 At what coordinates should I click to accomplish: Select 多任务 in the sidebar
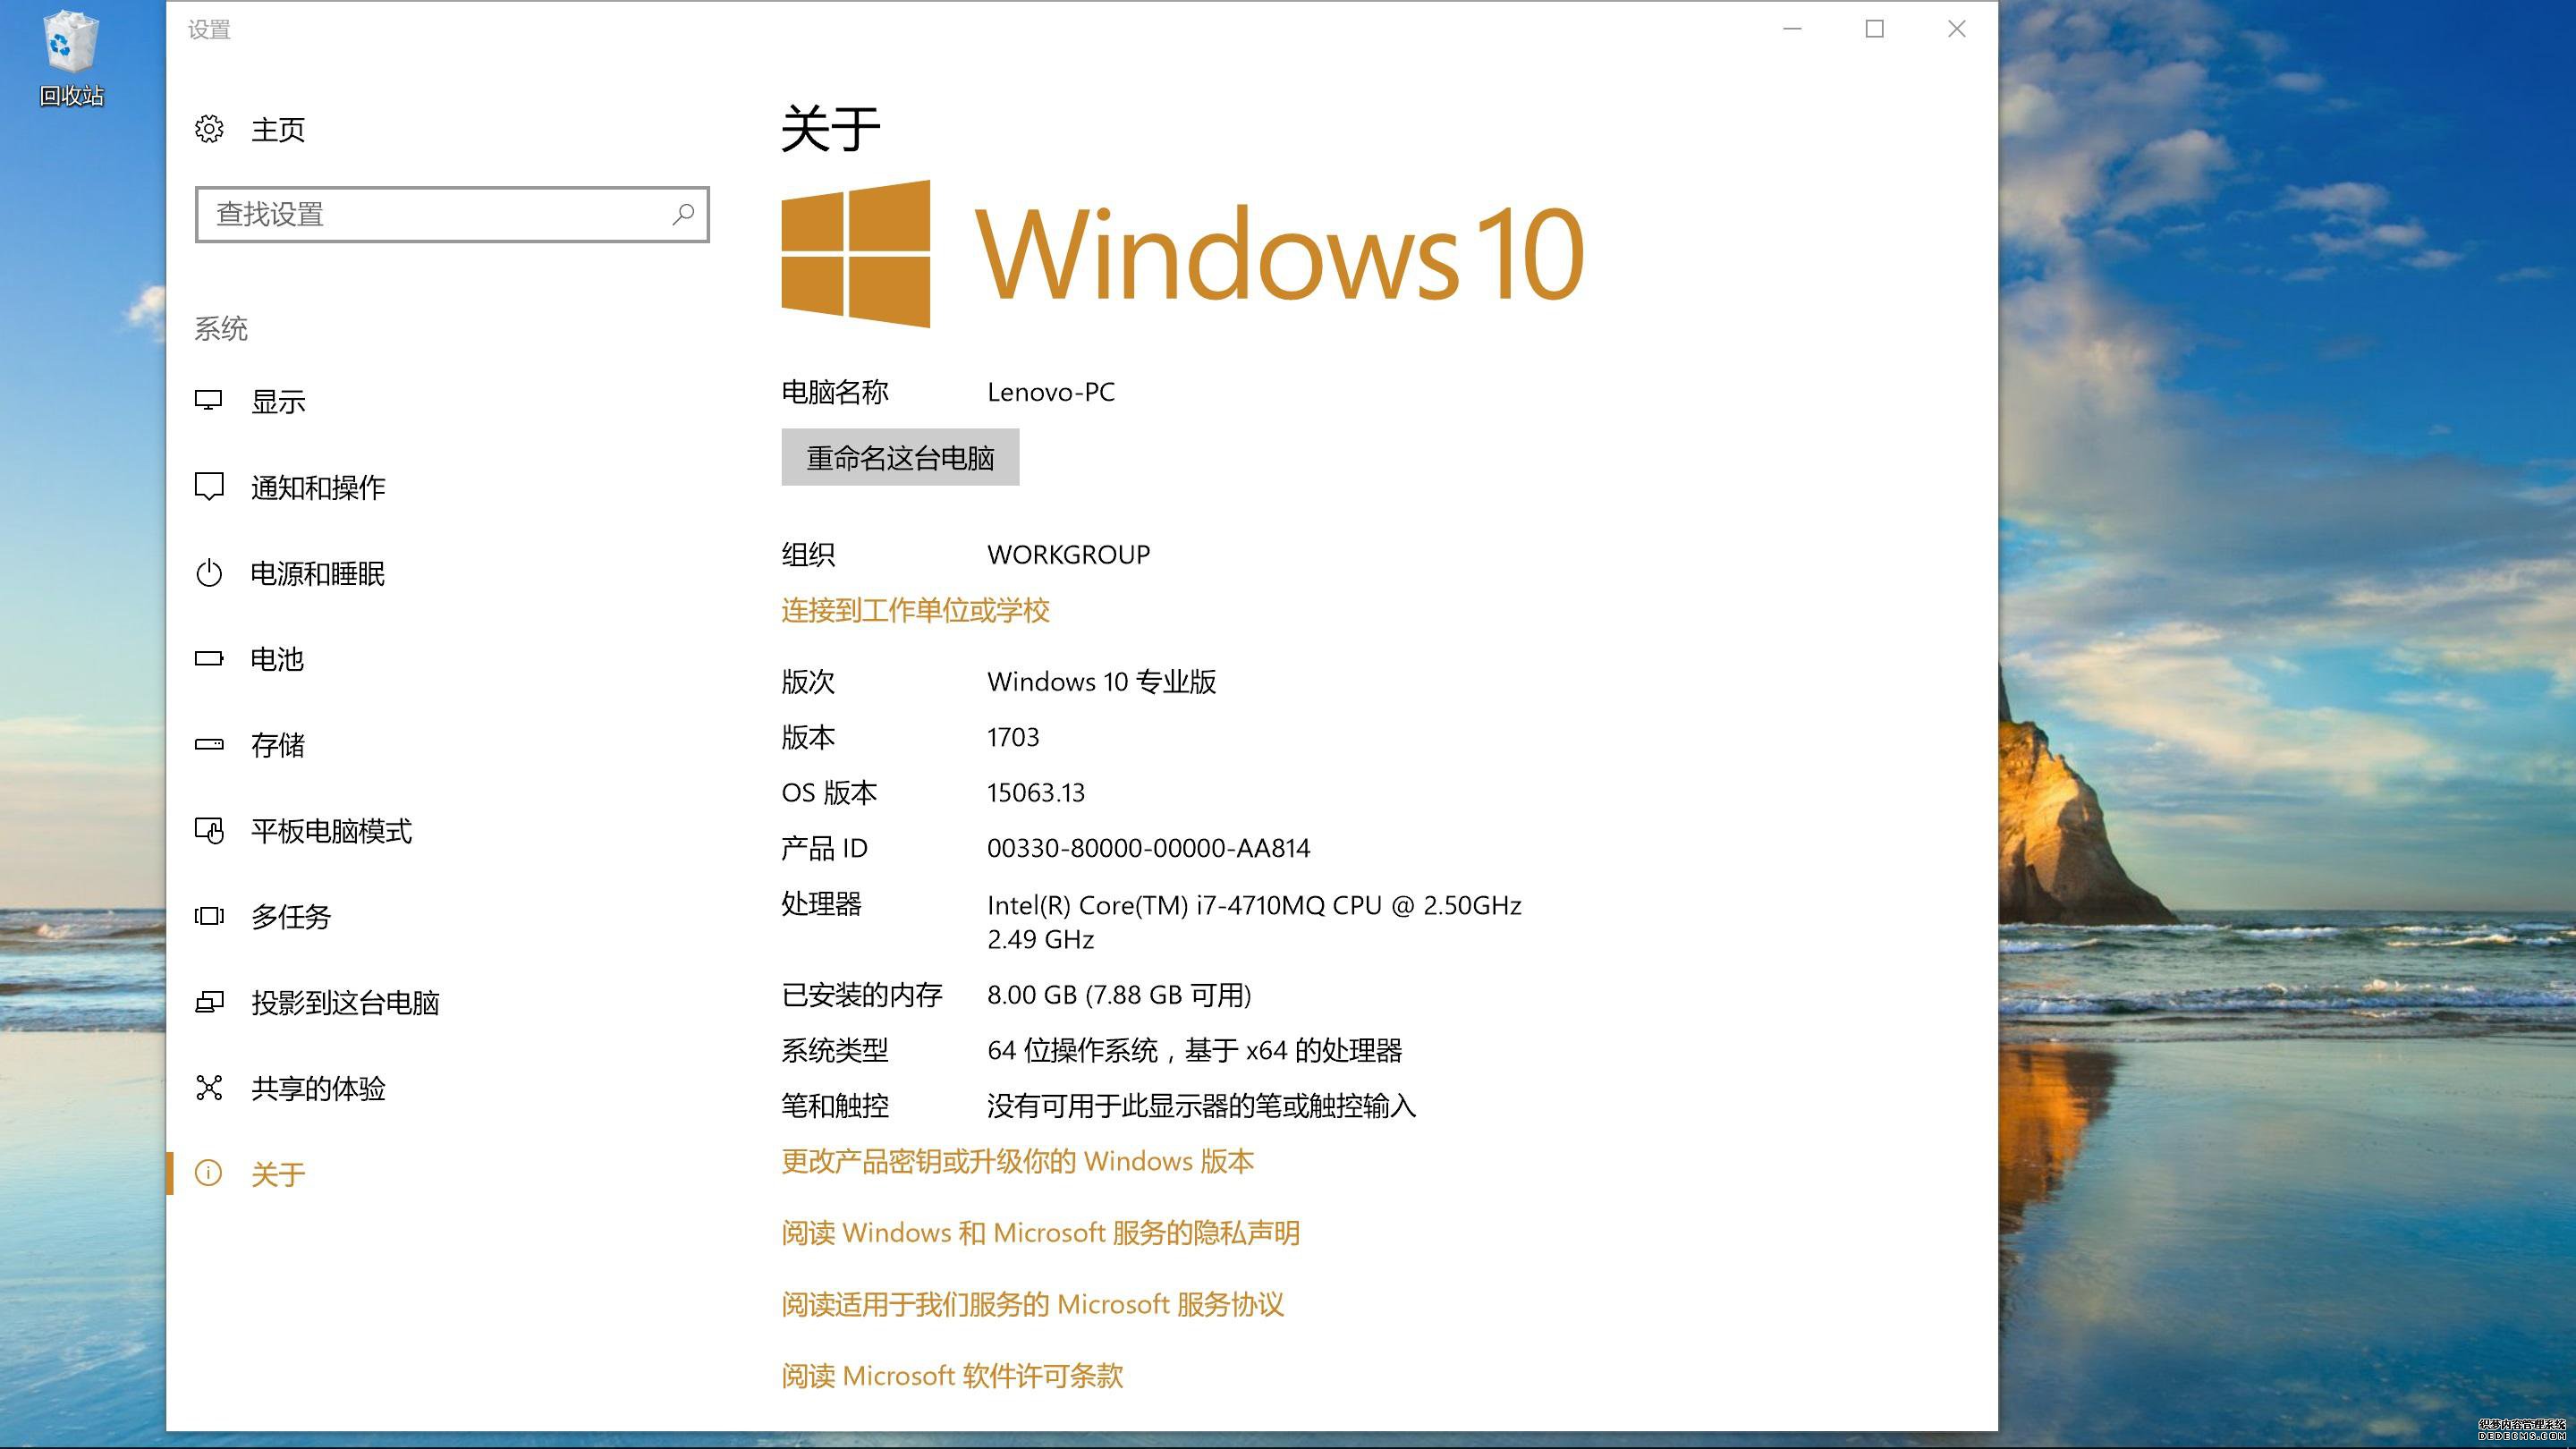click(291, 917)
